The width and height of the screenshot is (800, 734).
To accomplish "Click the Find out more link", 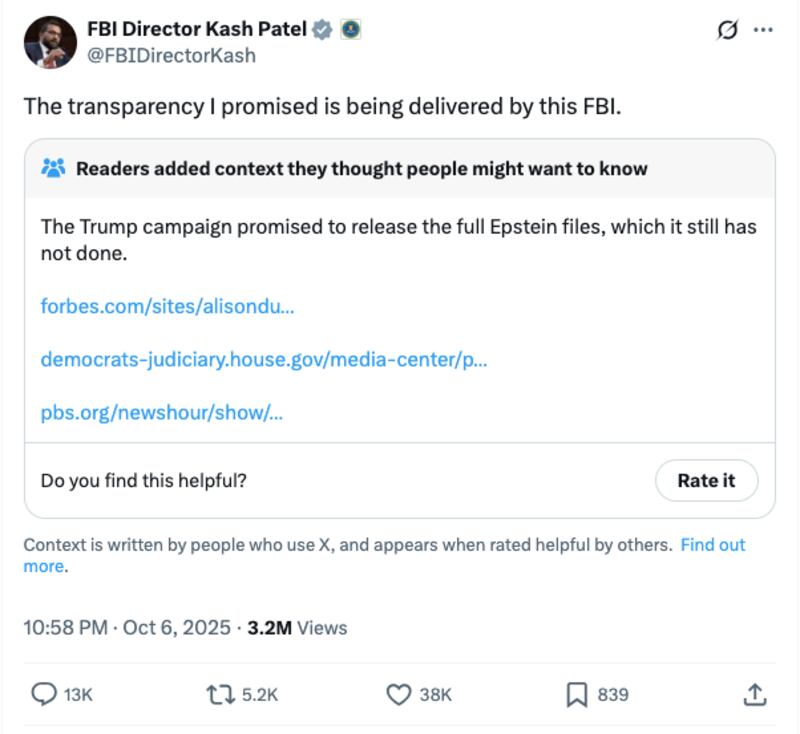I will click(x=712, y=546).
